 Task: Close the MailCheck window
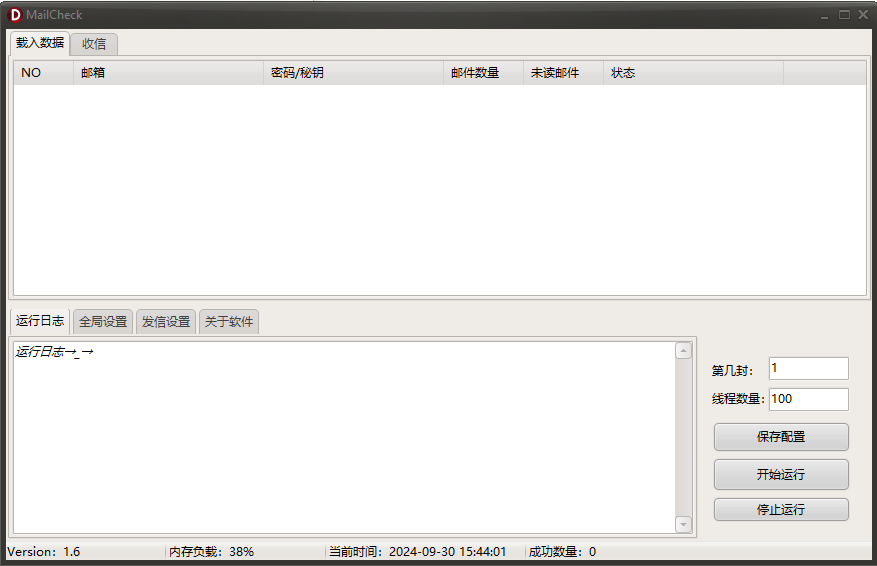(x=863, y=15)
